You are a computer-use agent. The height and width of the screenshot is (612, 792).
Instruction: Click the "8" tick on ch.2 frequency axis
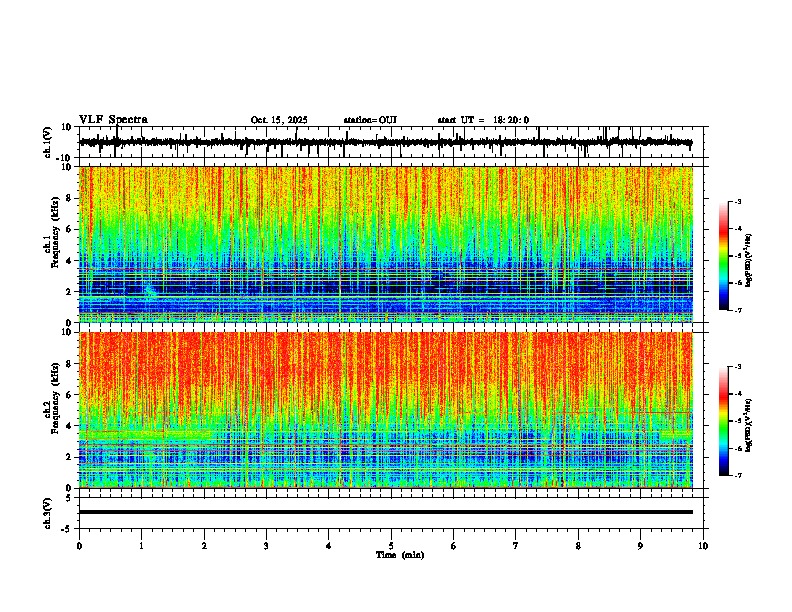tap(69, 364)
